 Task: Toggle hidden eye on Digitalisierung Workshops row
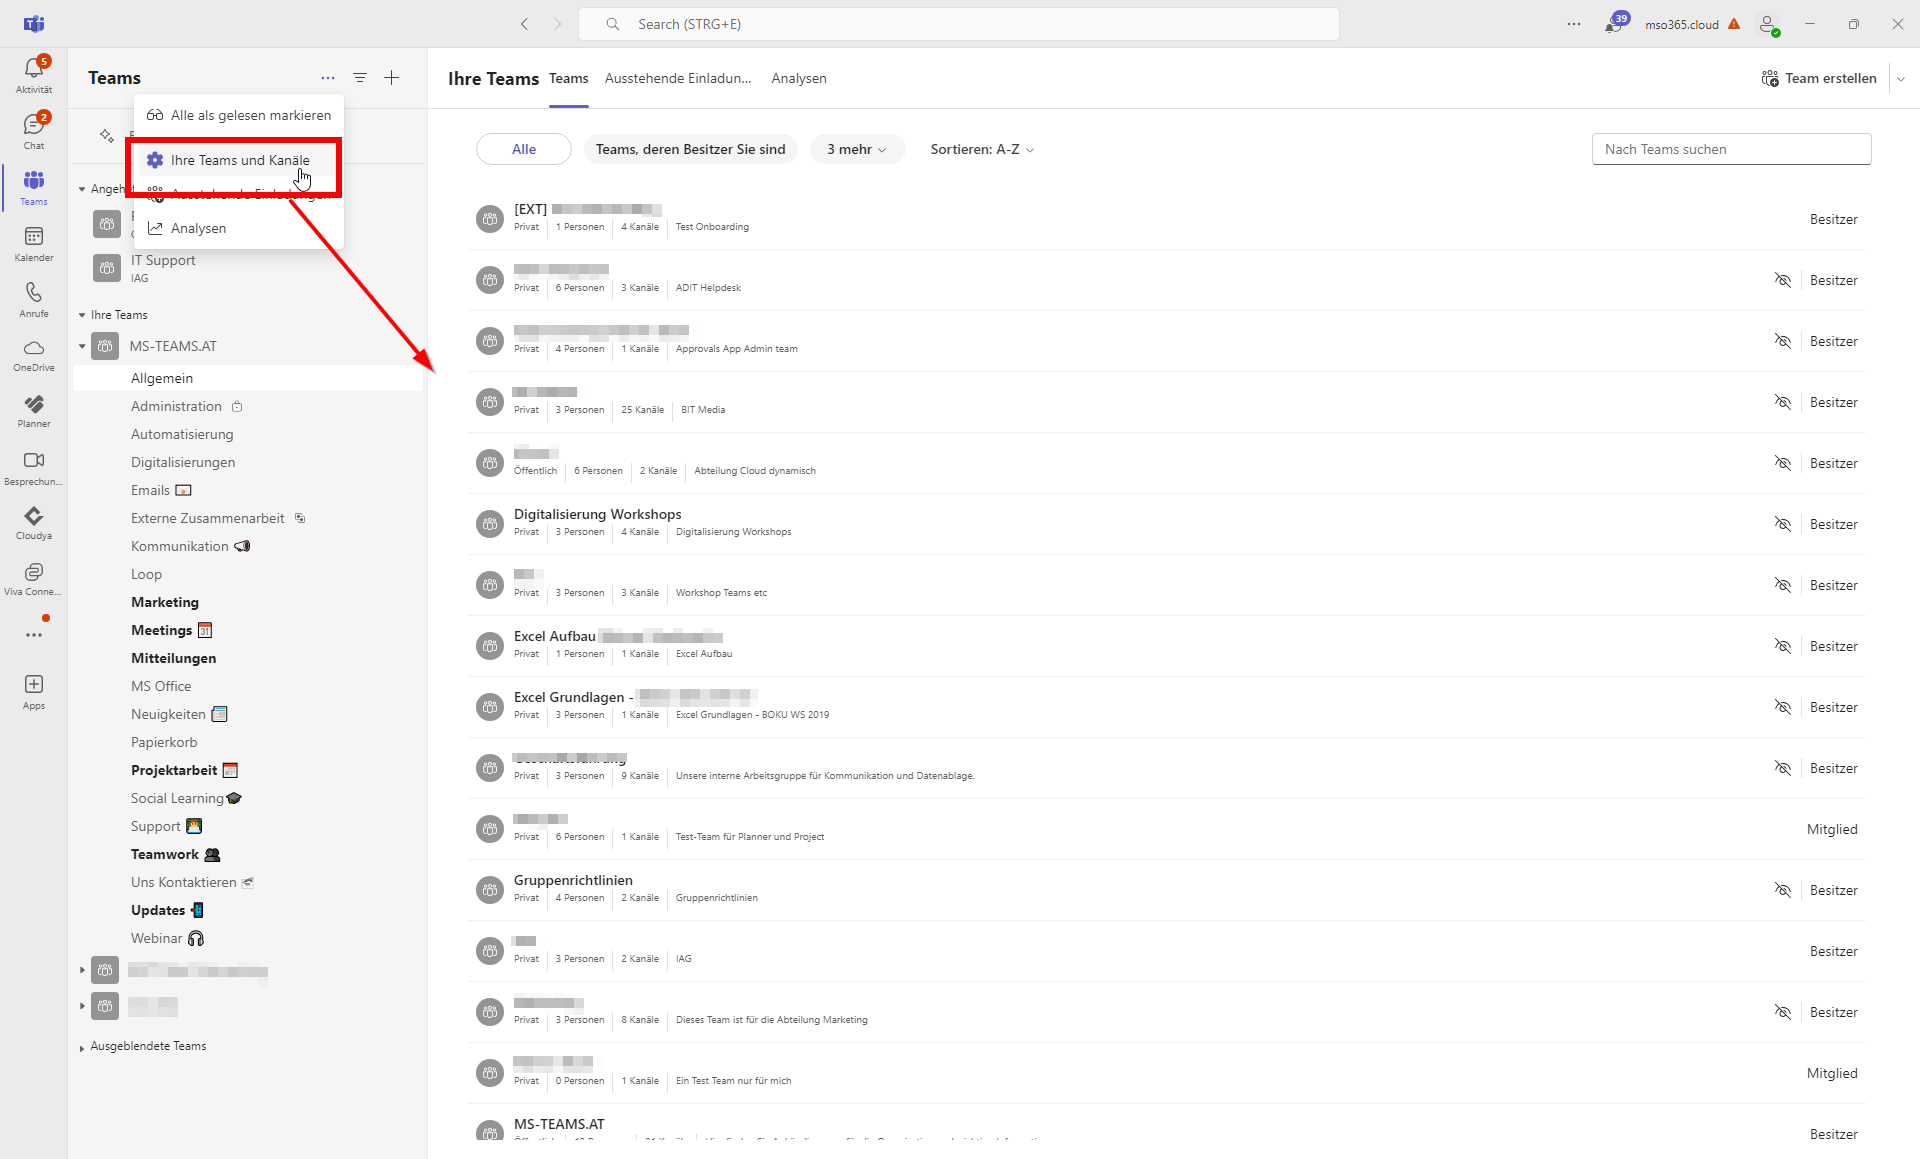(x=1783, y=524)
